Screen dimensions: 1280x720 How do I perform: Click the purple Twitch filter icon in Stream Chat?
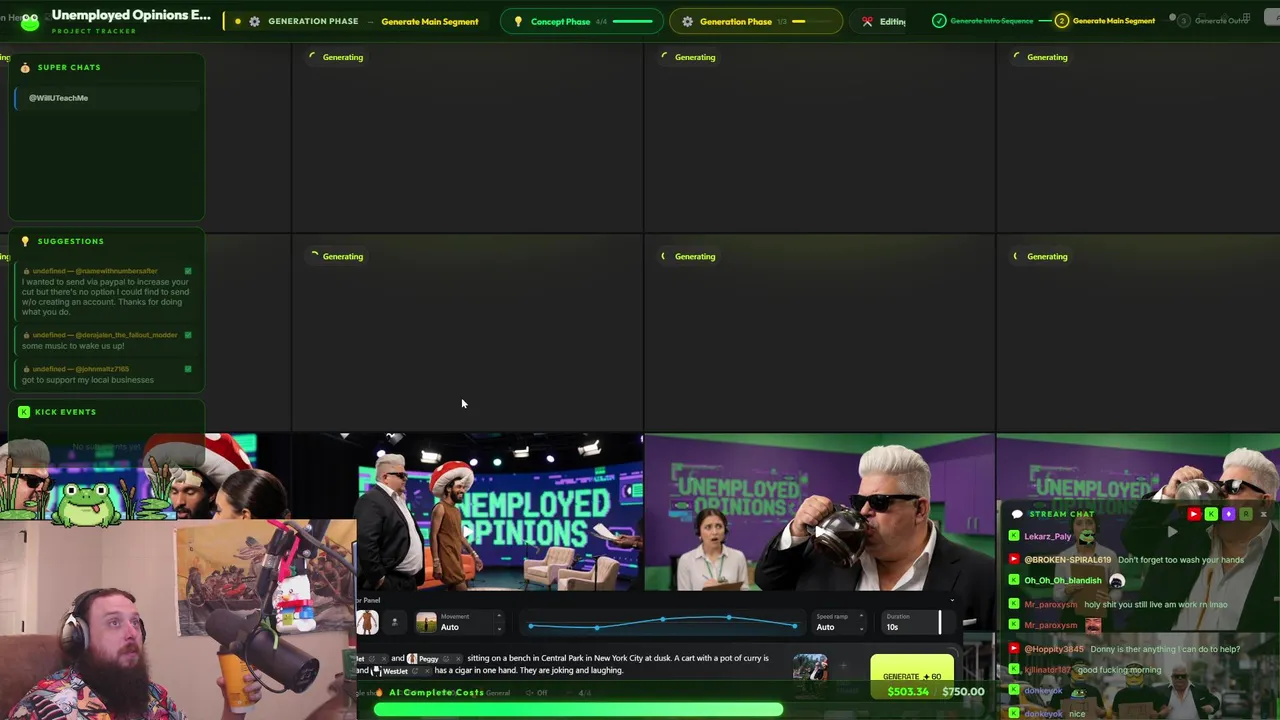click(x=1229, y=514)
